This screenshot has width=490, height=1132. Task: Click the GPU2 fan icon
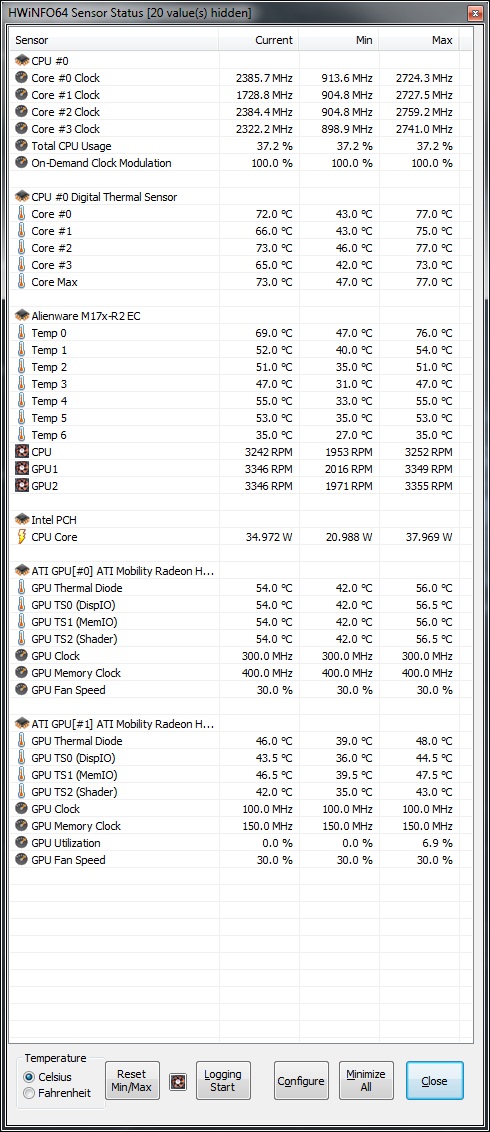(x=22, y=486)
